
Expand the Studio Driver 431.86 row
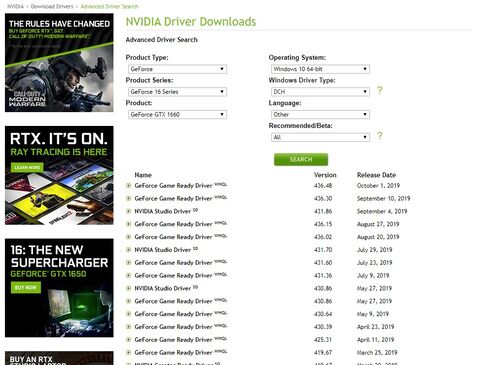click(x=128, y=211)
